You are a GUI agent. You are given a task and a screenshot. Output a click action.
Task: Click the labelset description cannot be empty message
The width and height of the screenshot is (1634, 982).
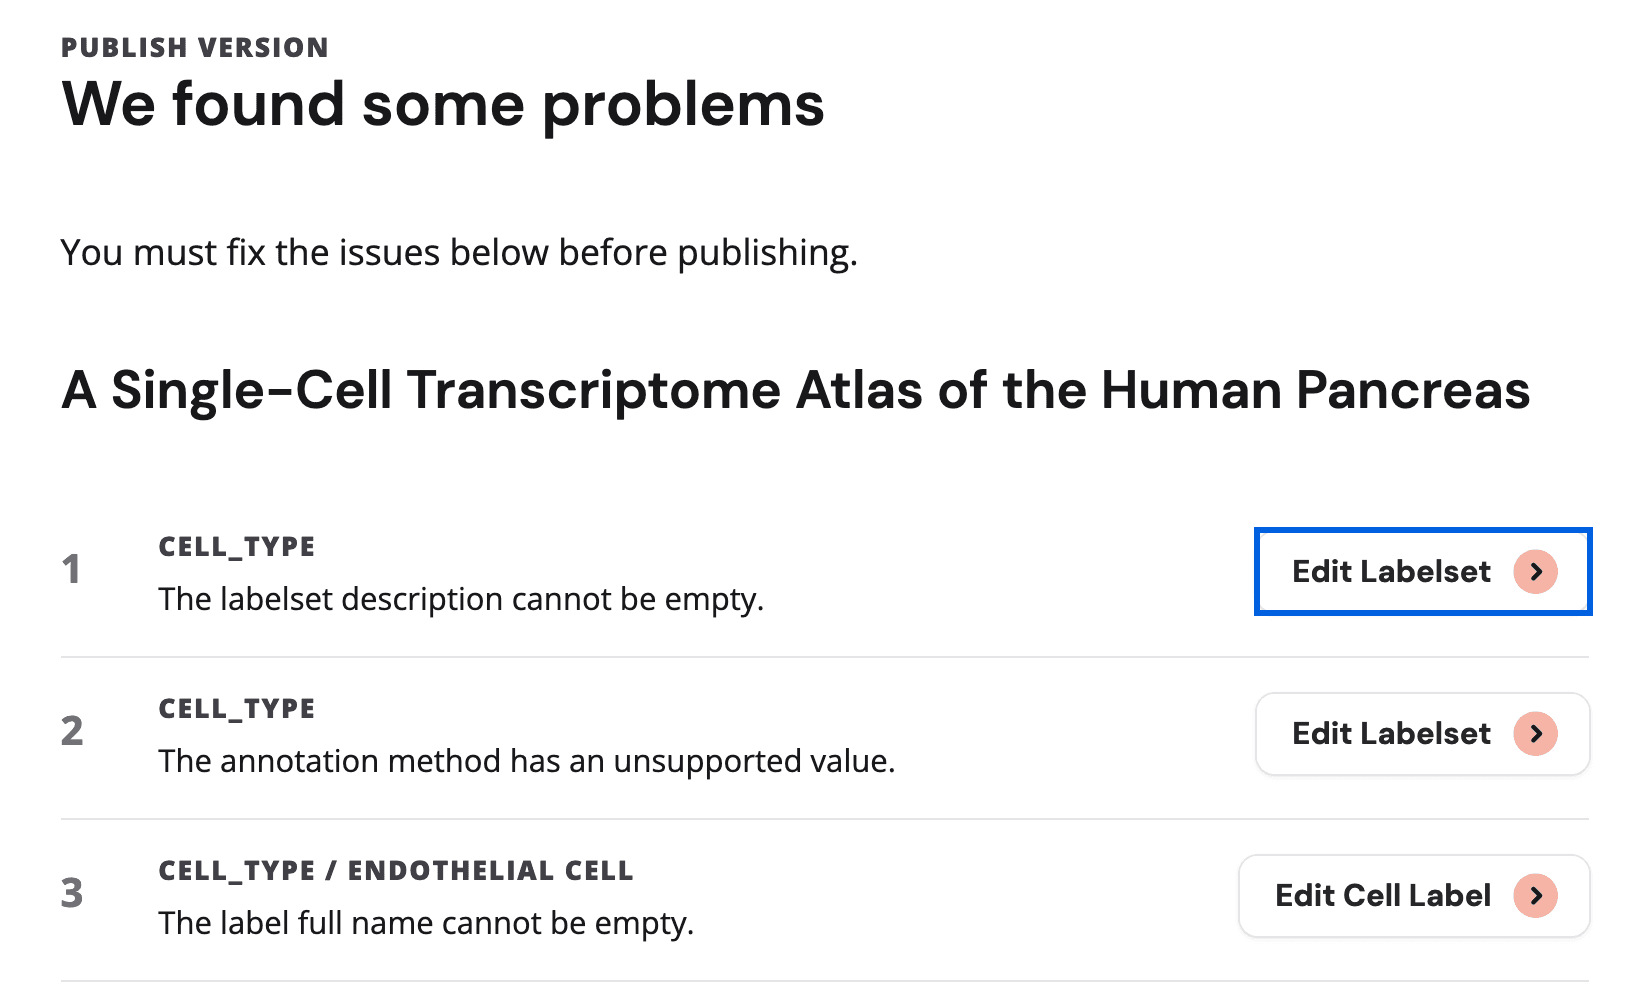point(461,598)
